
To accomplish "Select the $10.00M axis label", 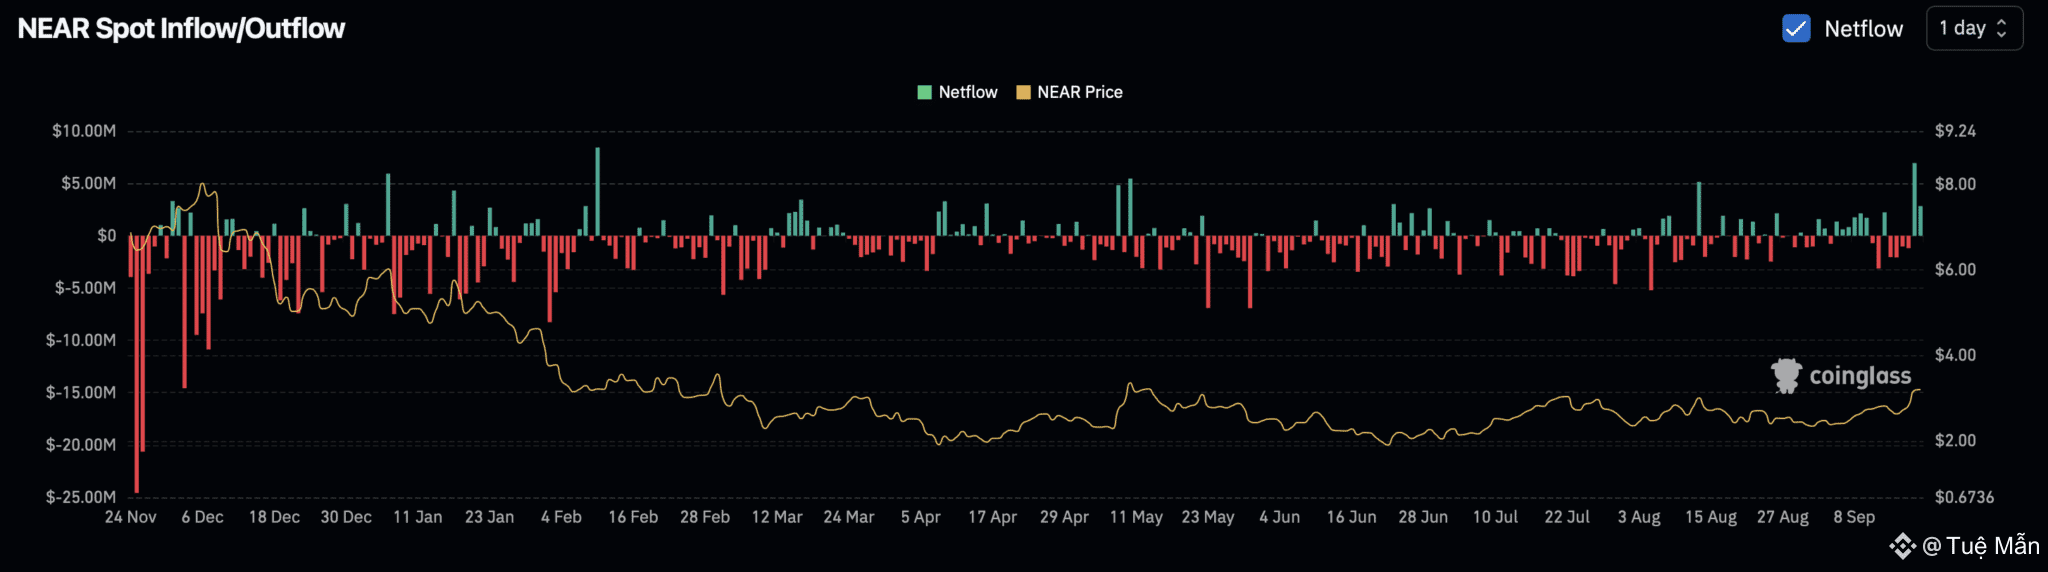I will [x=84, y=131].
